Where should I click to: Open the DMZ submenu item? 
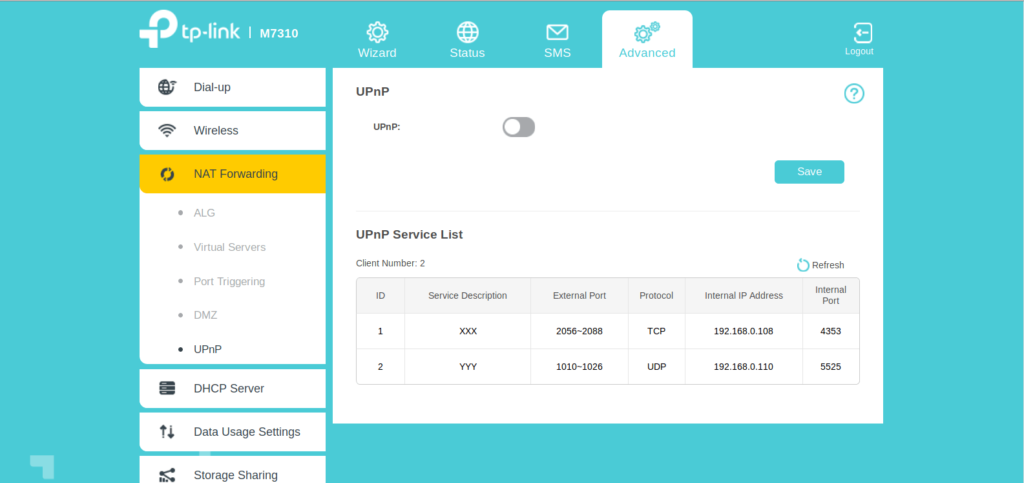tap(205, 315)
